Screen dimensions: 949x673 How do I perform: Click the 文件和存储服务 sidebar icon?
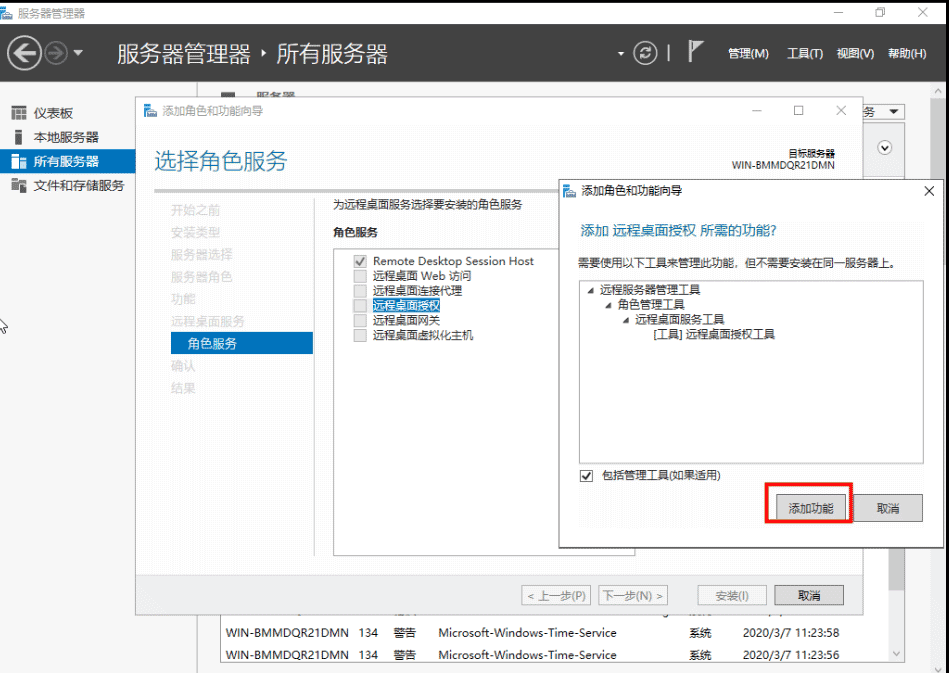[x=18, y=185]
